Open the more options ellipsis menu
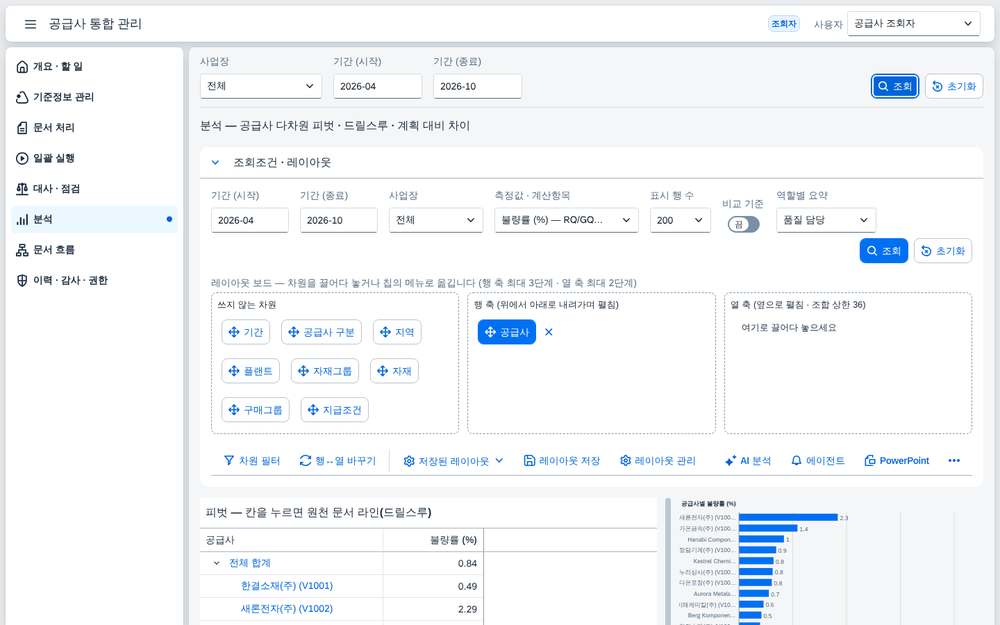Viewport: 1000px width, 625px height. point(954,460)
